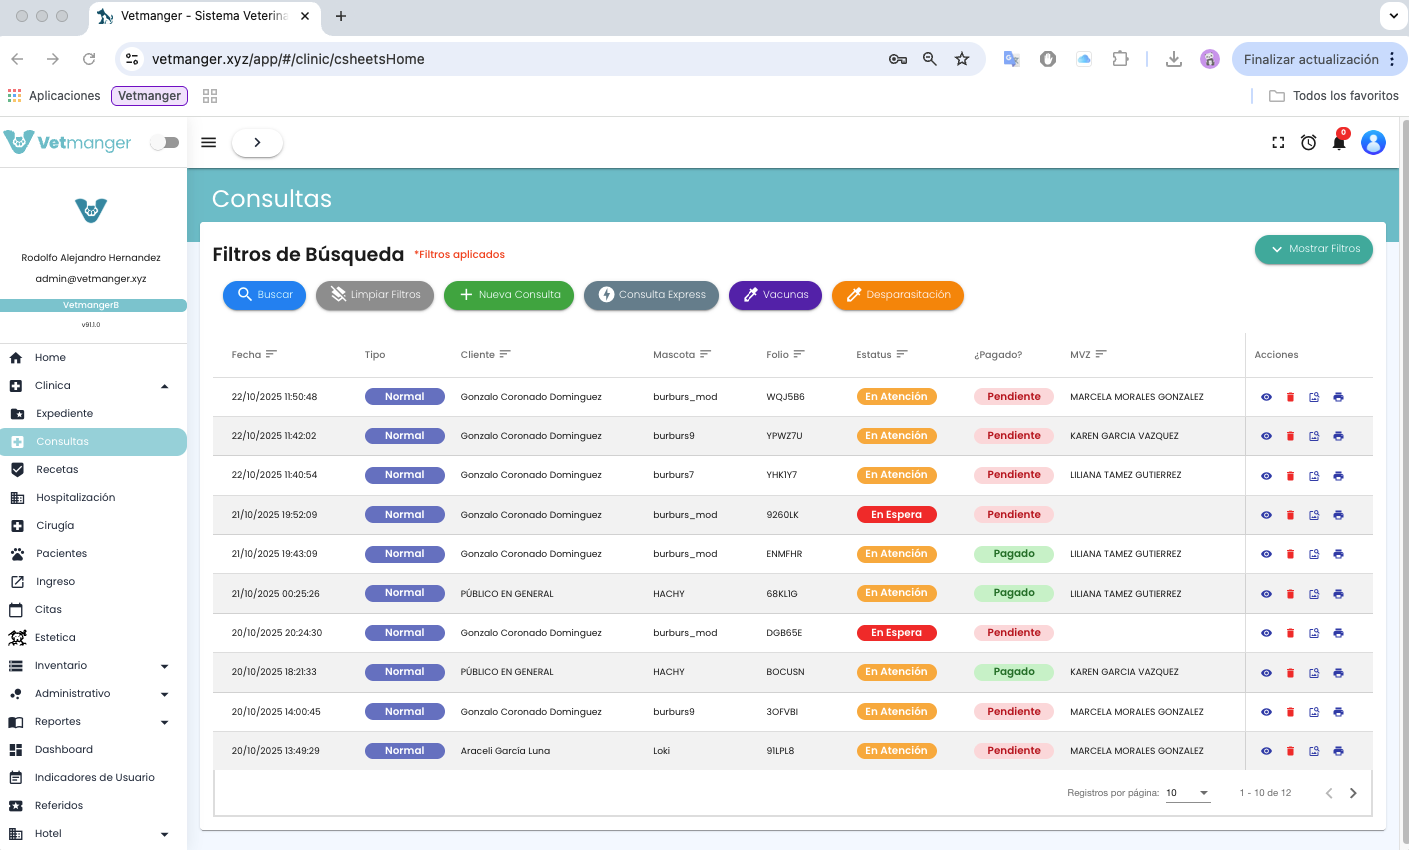The height and width of the screenshot is (850, 1409).
Task: Expand the Mostrar Filtros panel
Action: 1313,249
